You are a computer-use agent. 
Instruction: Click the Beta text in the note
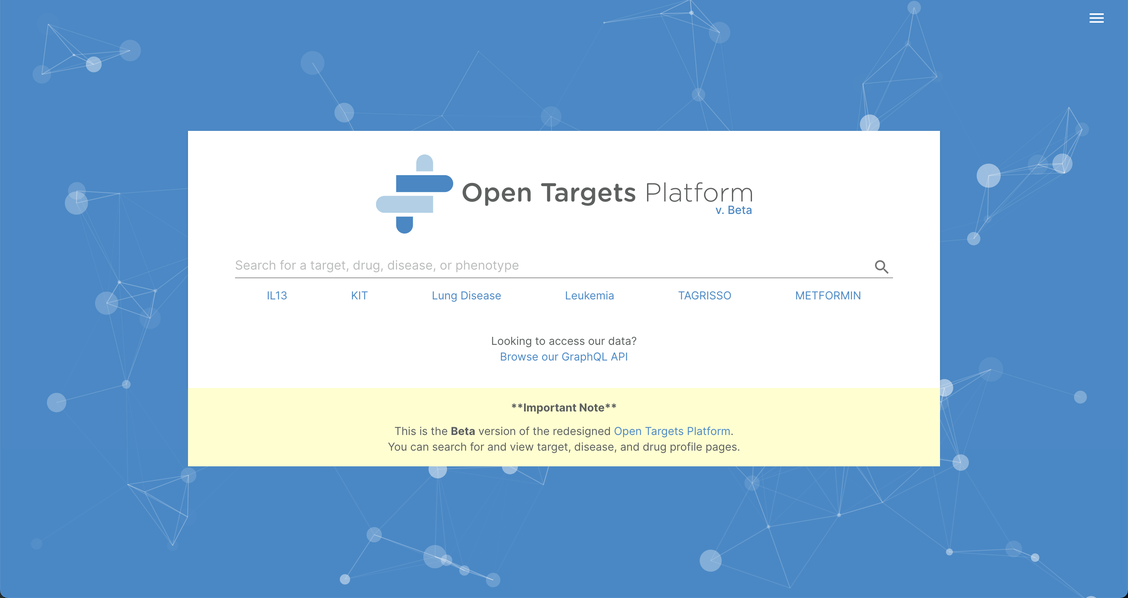coord(463,430)
